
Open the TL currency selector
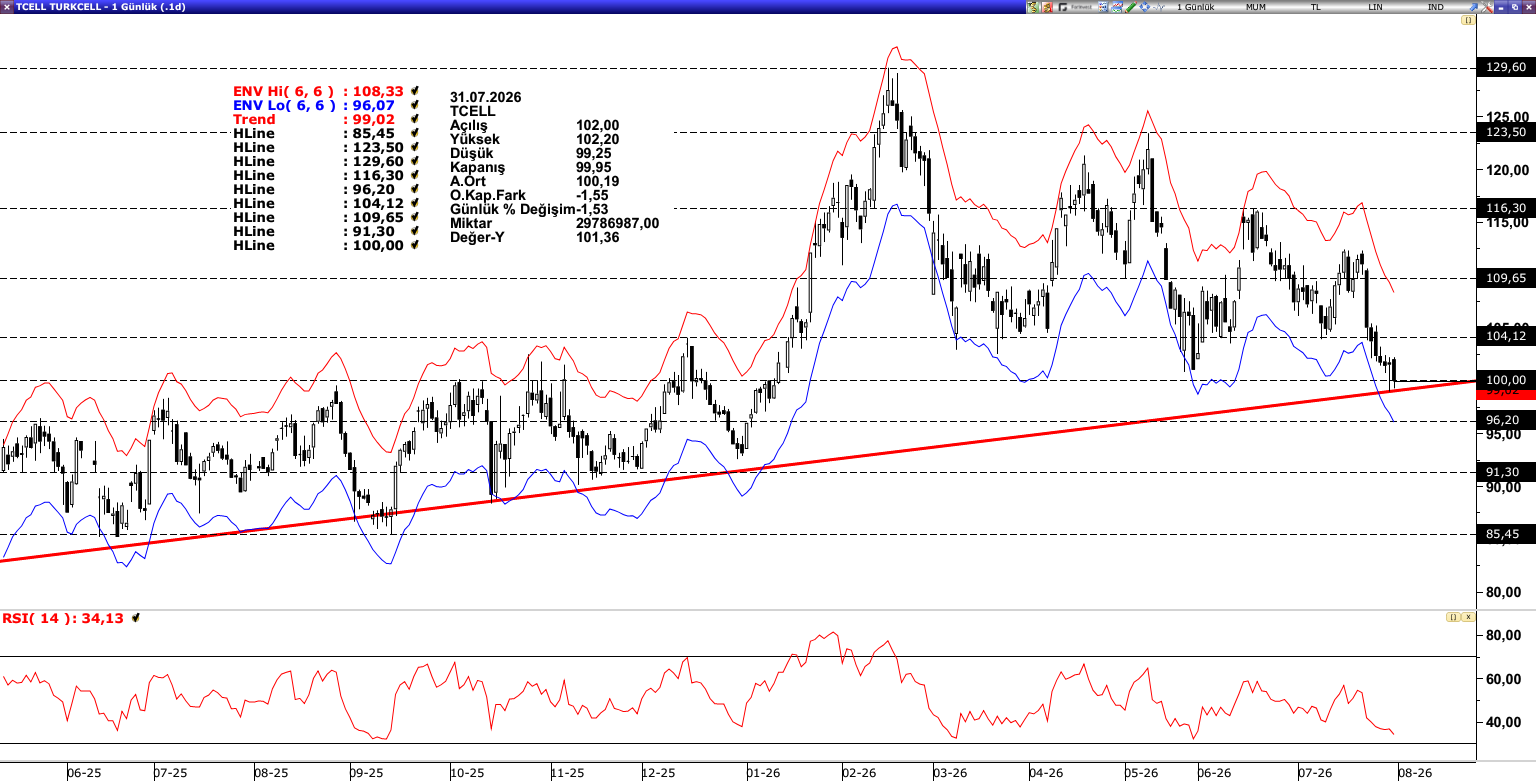pyautogui.click(x=1316, y=7)
